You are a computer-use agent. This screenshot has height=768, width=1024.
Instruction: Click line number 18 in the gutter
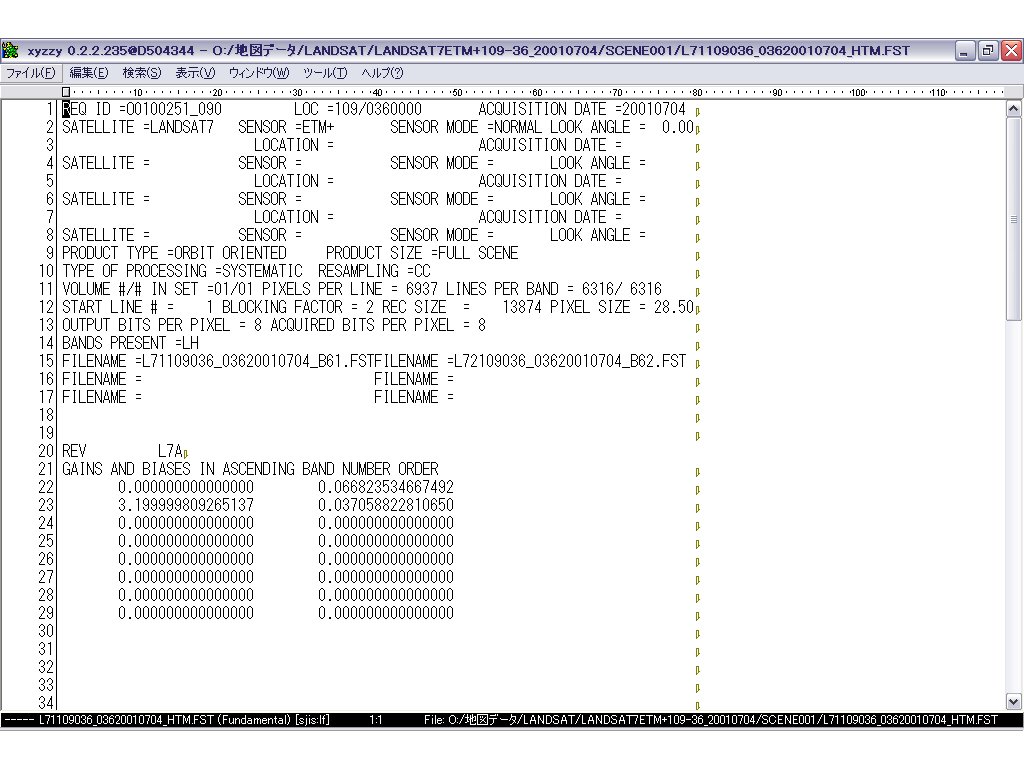(46, 415)
